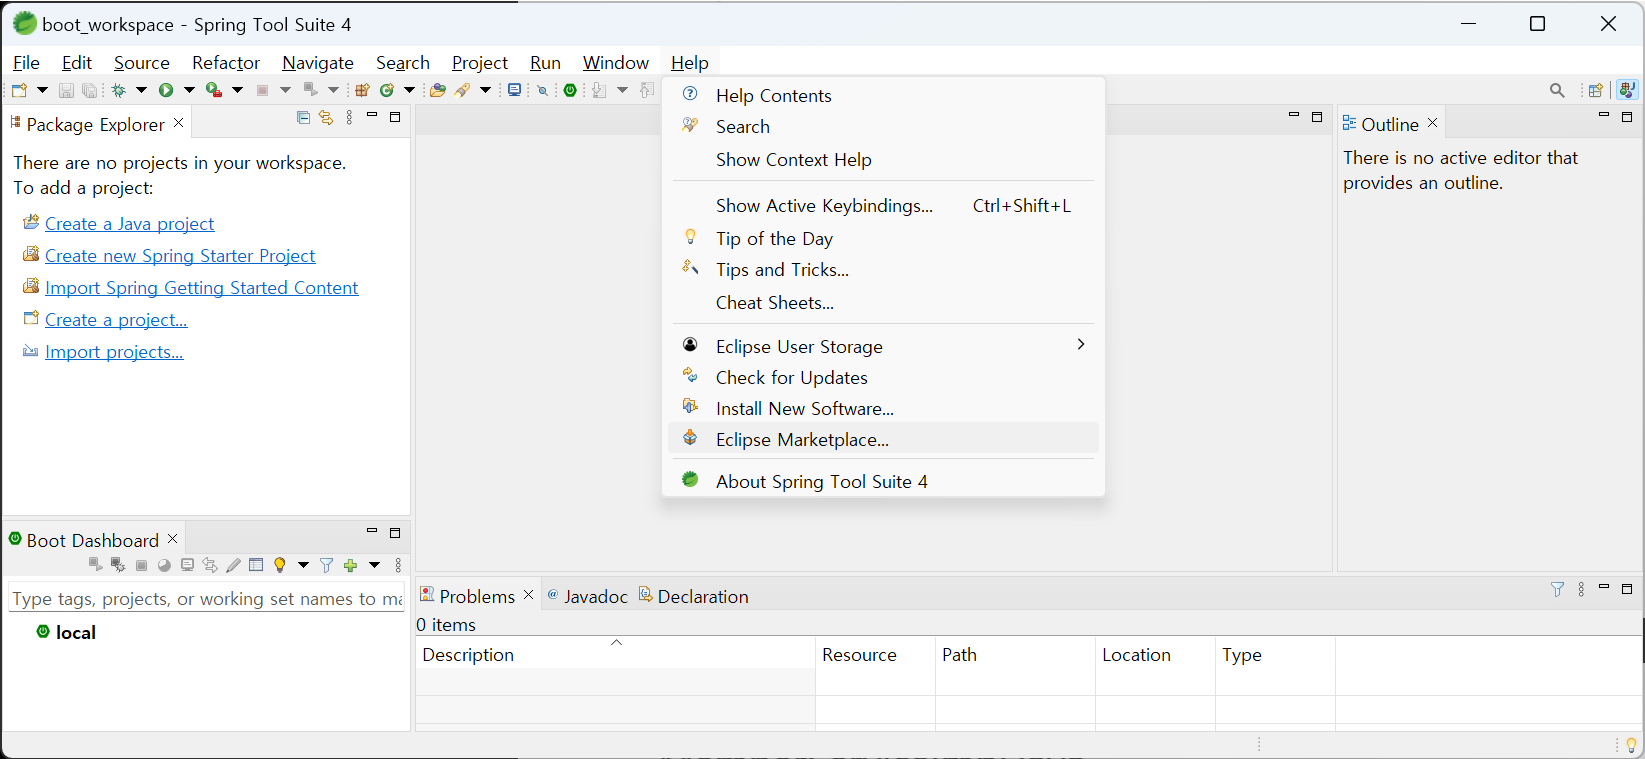Click Create a Java project link

pyautogui.click(x=130, y=224)
